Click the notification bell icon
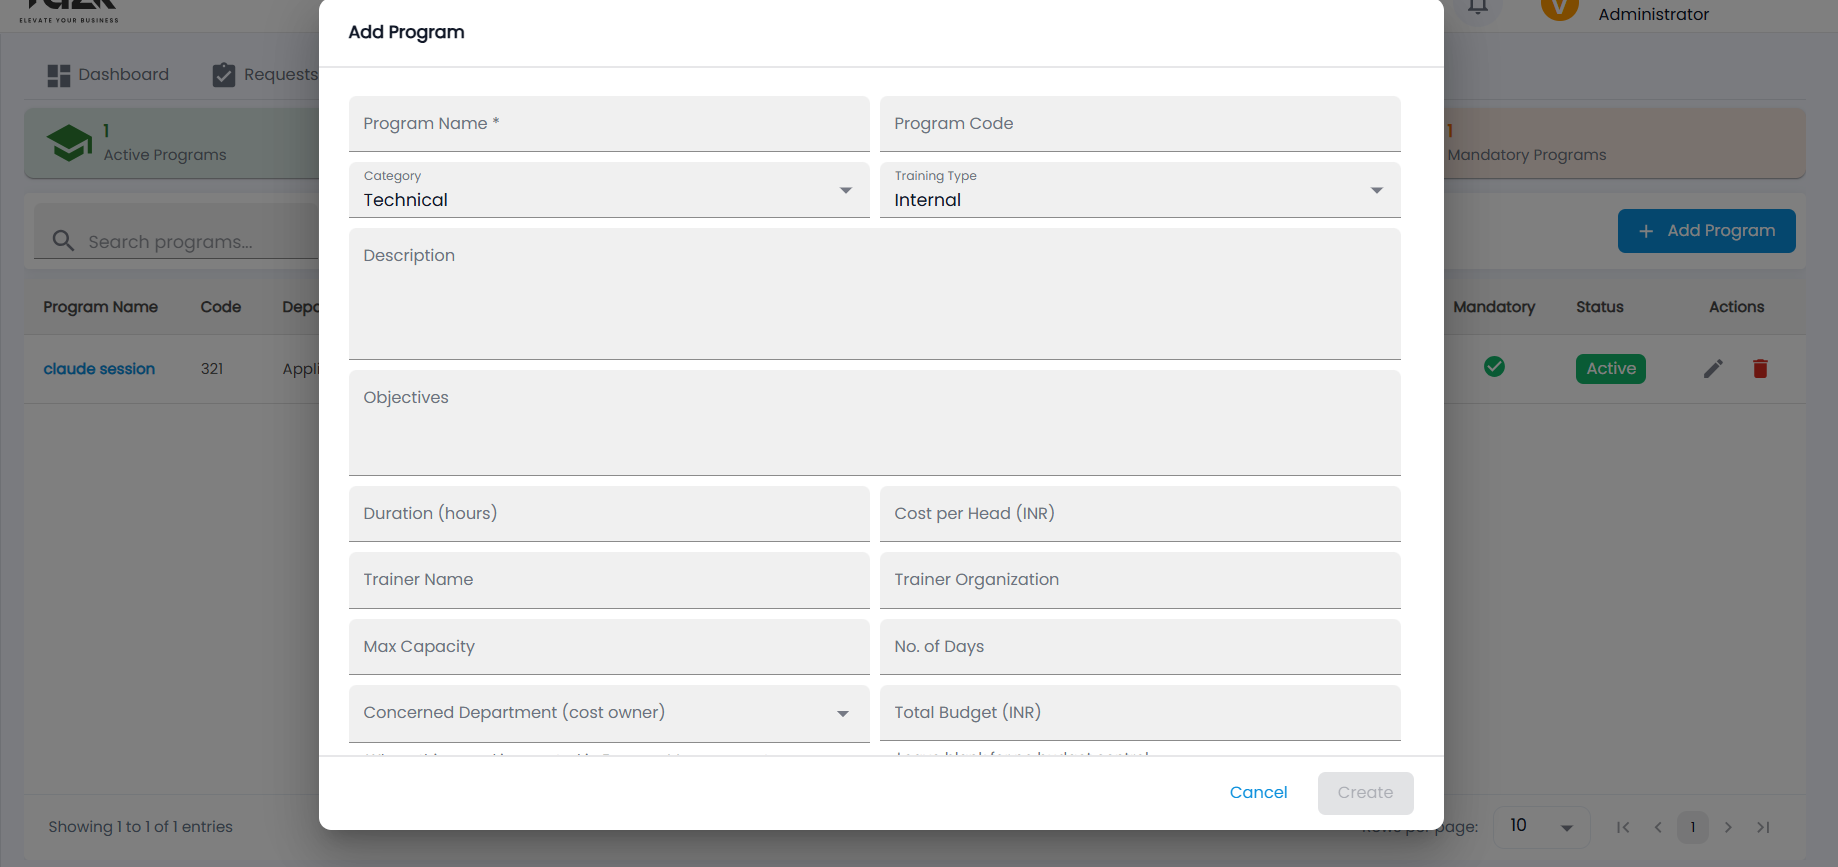This screenshot has width=1838, height=867. [x=1478, y=8]
